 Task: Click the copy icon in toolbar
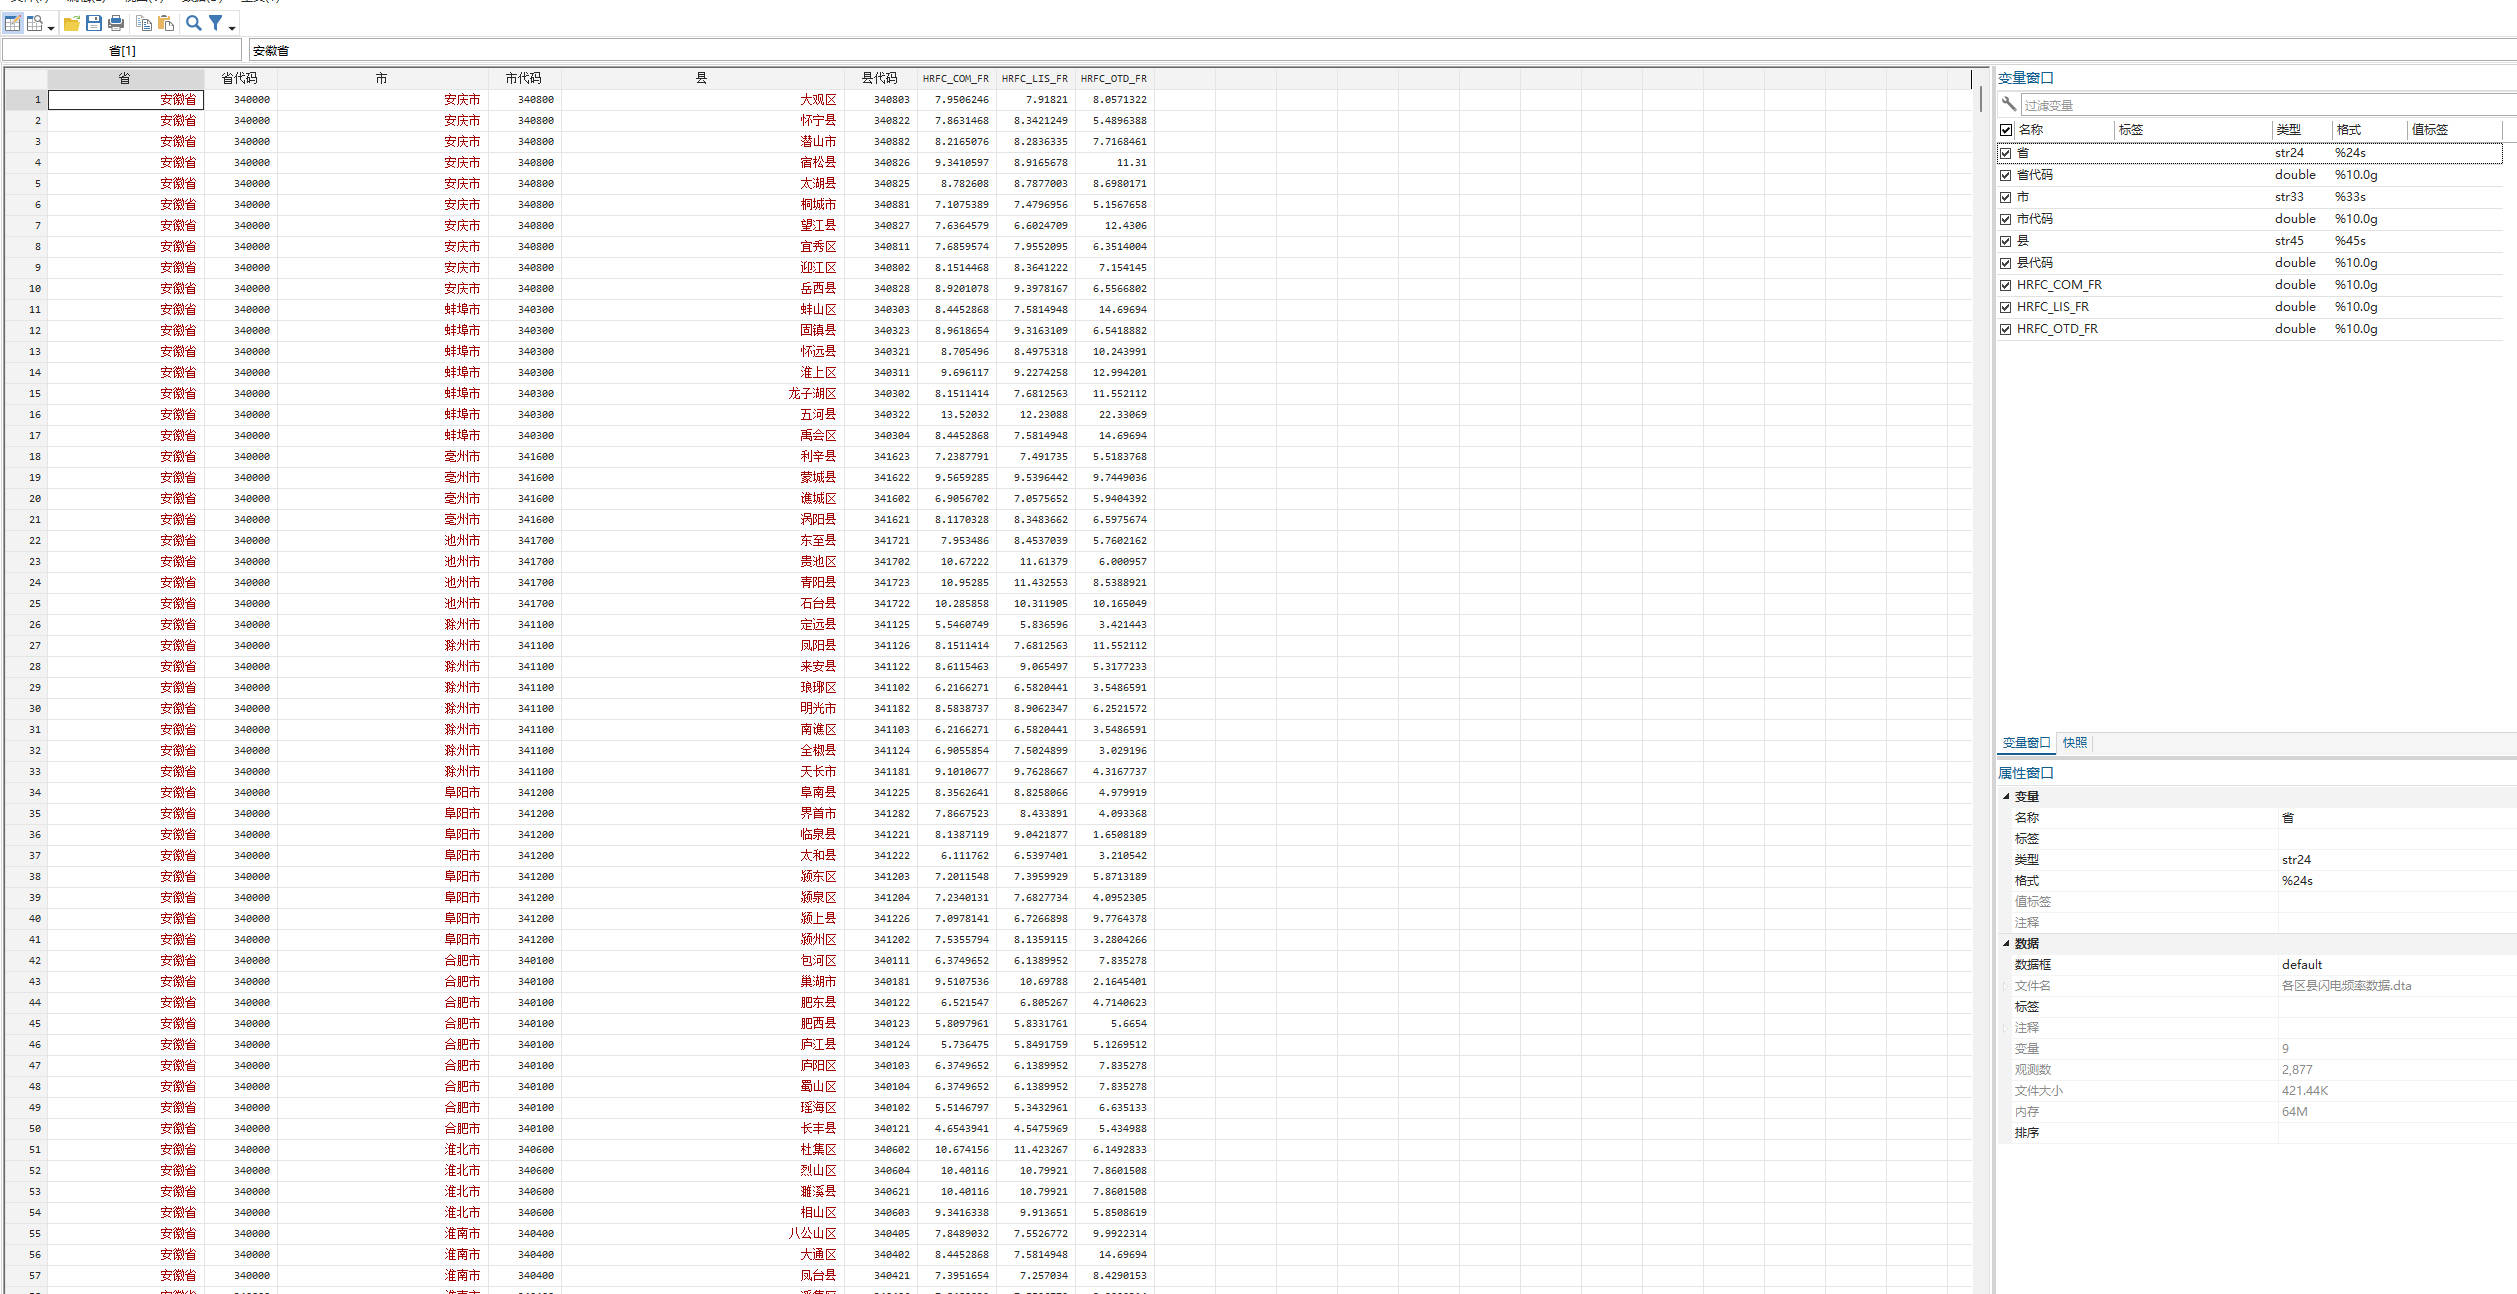(144, 23)
